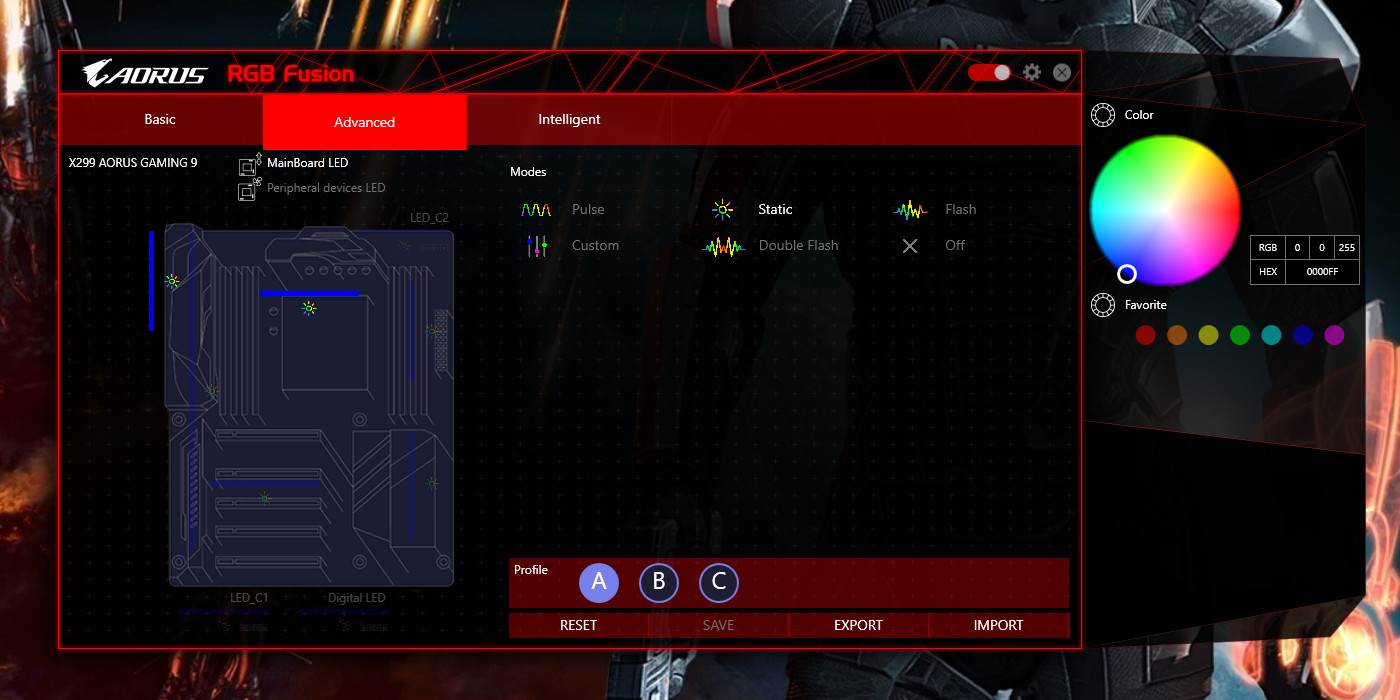Choose the blue favorite swatch
The width and height of the screenshot is (1400, 700).
point(1303,336)
